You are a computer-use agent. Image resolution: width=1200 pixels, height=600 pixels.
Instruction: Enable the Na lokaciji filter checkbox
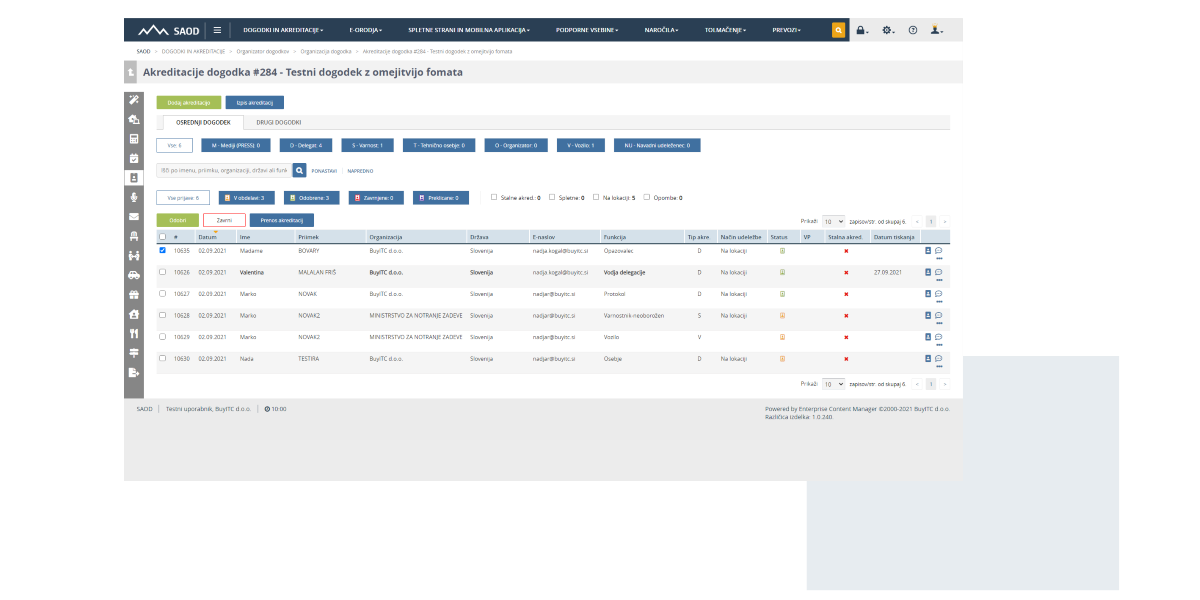tap(596, 197)
